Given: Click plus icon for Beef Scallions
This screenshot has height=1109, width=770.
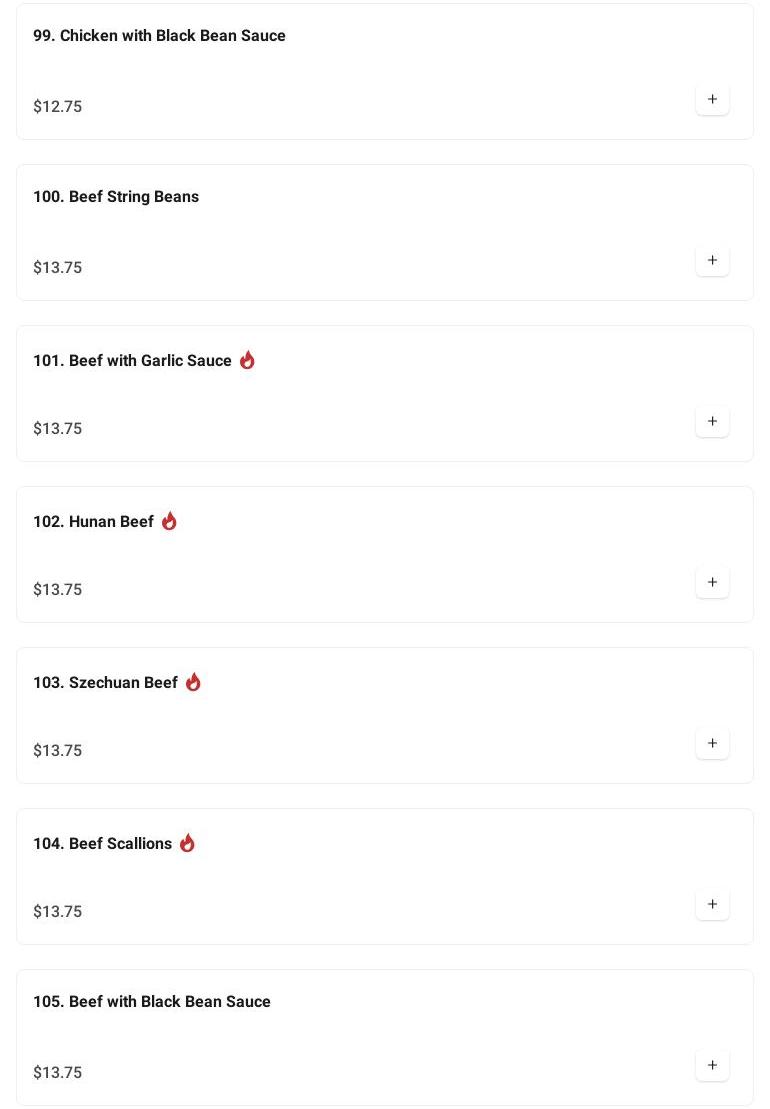Looking at the screenshot, I should [712, 905].
